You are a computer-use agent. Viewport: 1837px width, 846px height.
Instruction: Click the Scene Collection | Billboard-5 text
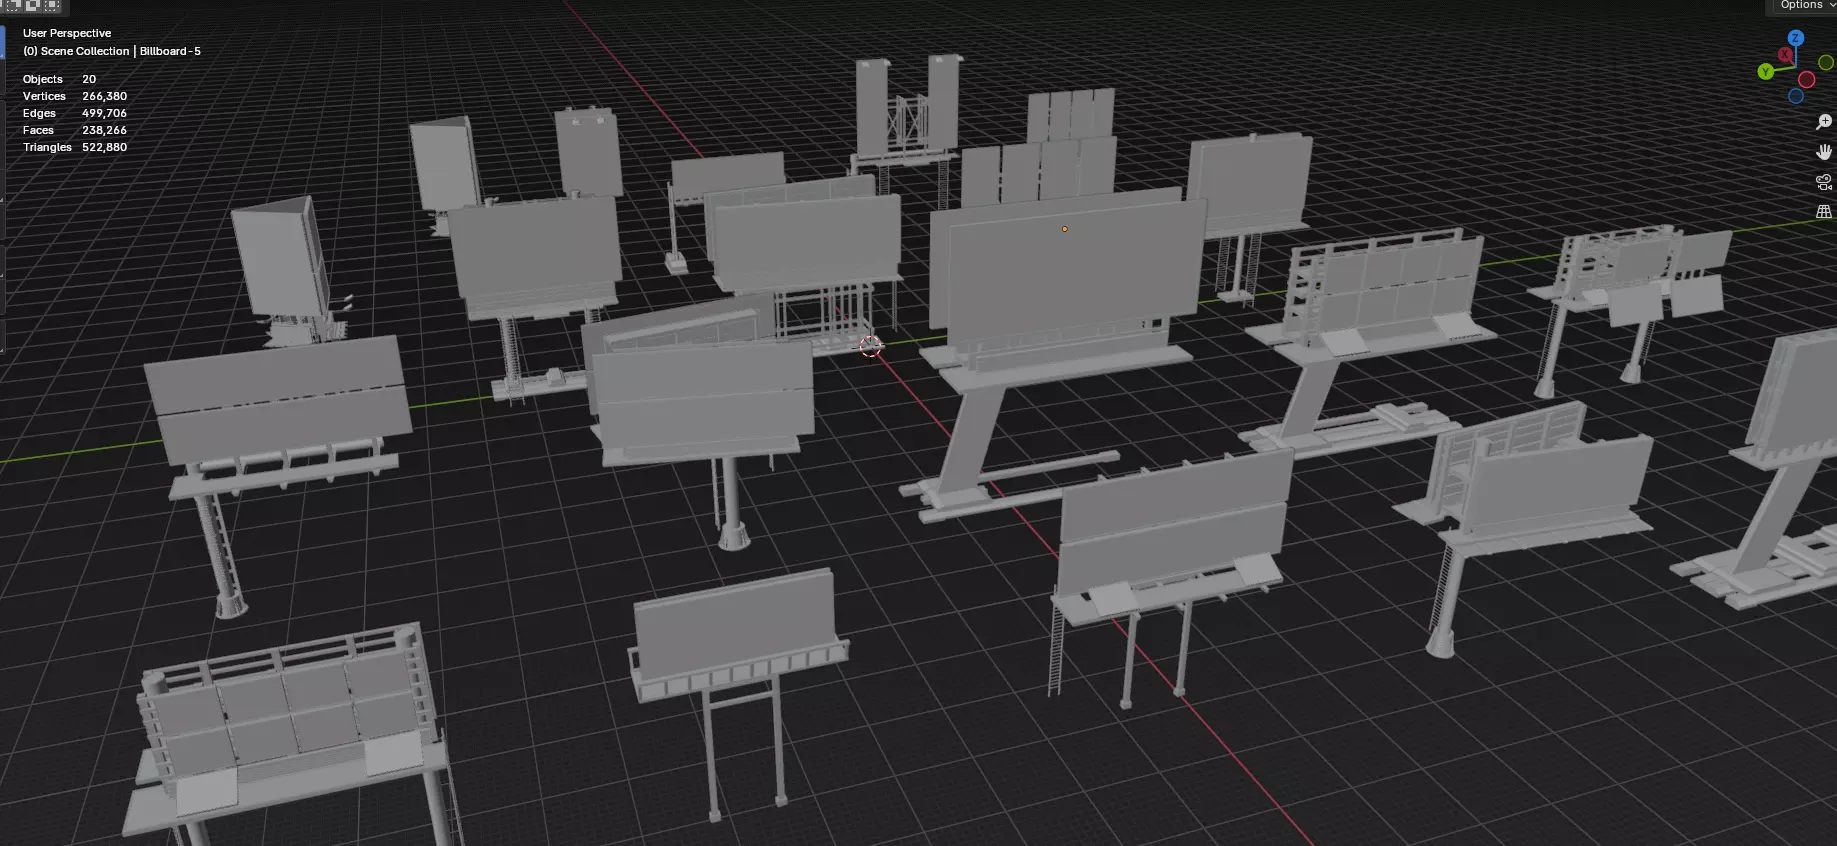point(112,51)
